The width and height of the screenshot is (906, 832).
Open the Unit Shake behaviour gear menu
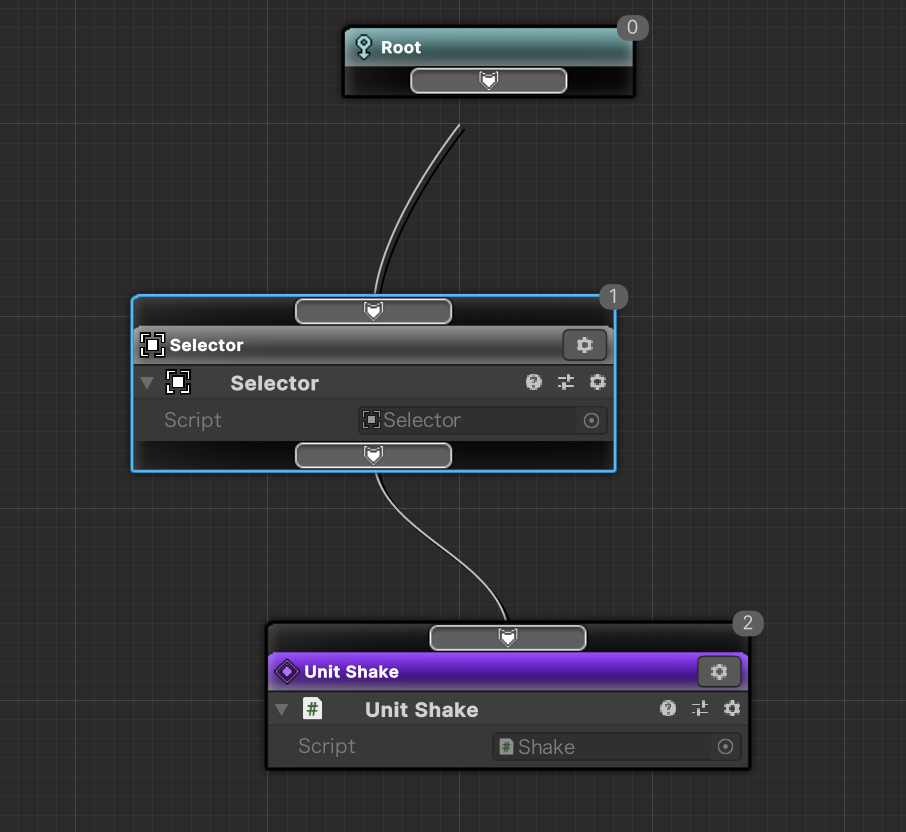[732, 709]
